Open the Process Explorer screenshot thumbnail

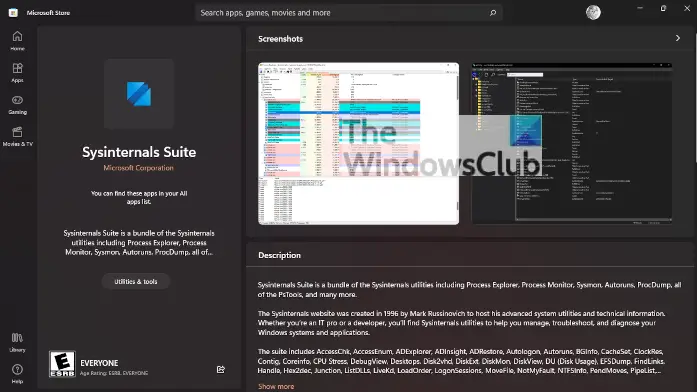[x=358, y=144]
